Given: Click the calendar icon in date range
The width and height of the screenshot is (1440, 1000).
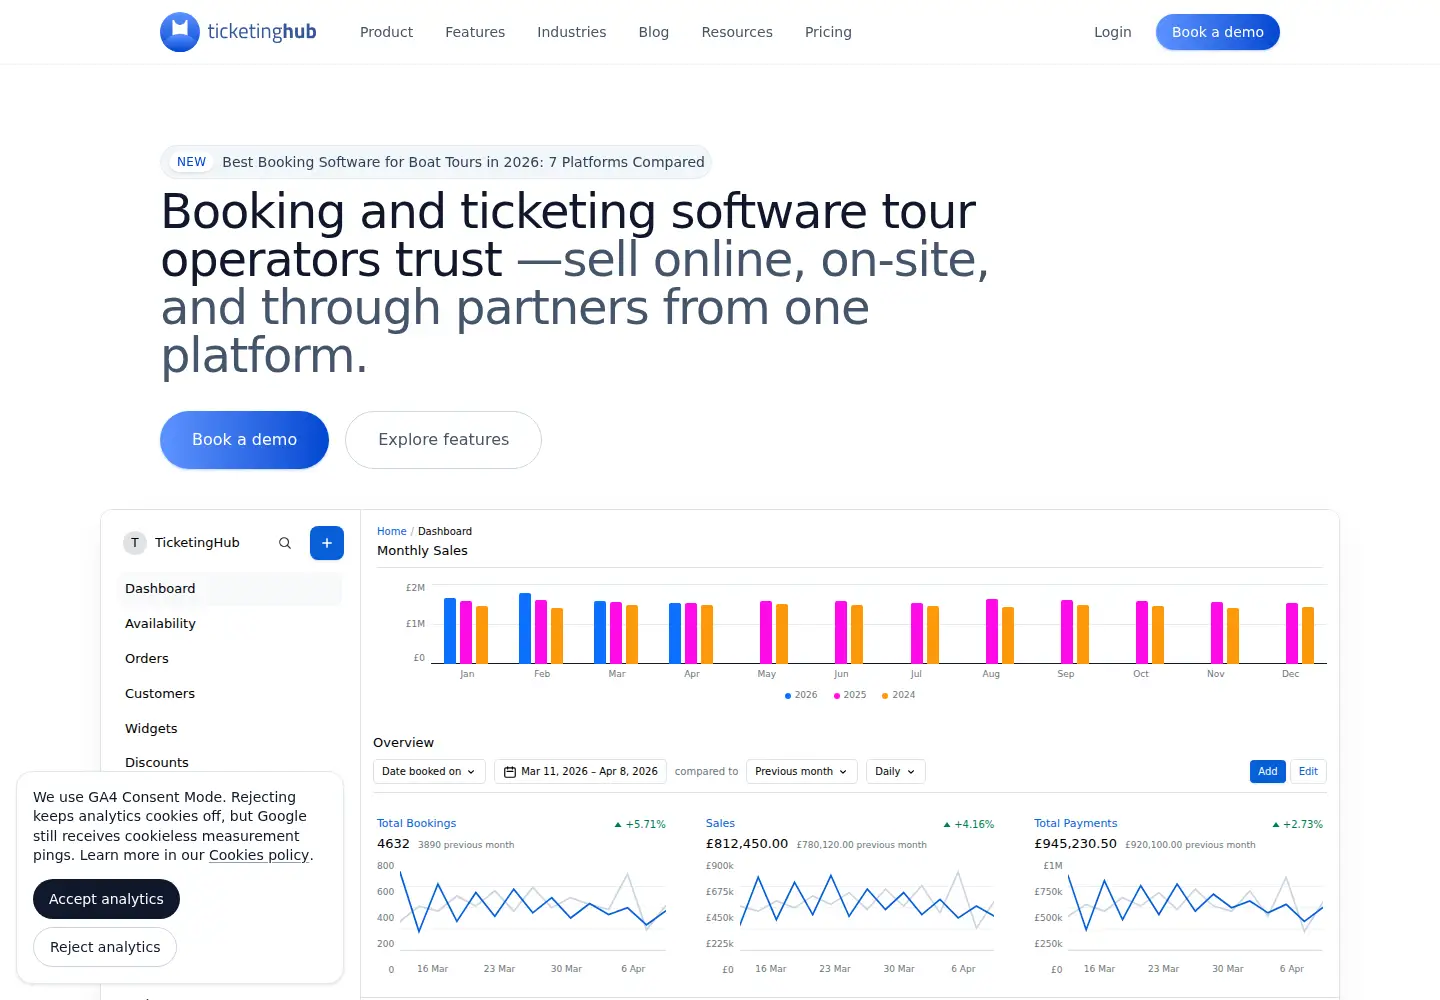Looking at the screenshot, I should (510, 772).
